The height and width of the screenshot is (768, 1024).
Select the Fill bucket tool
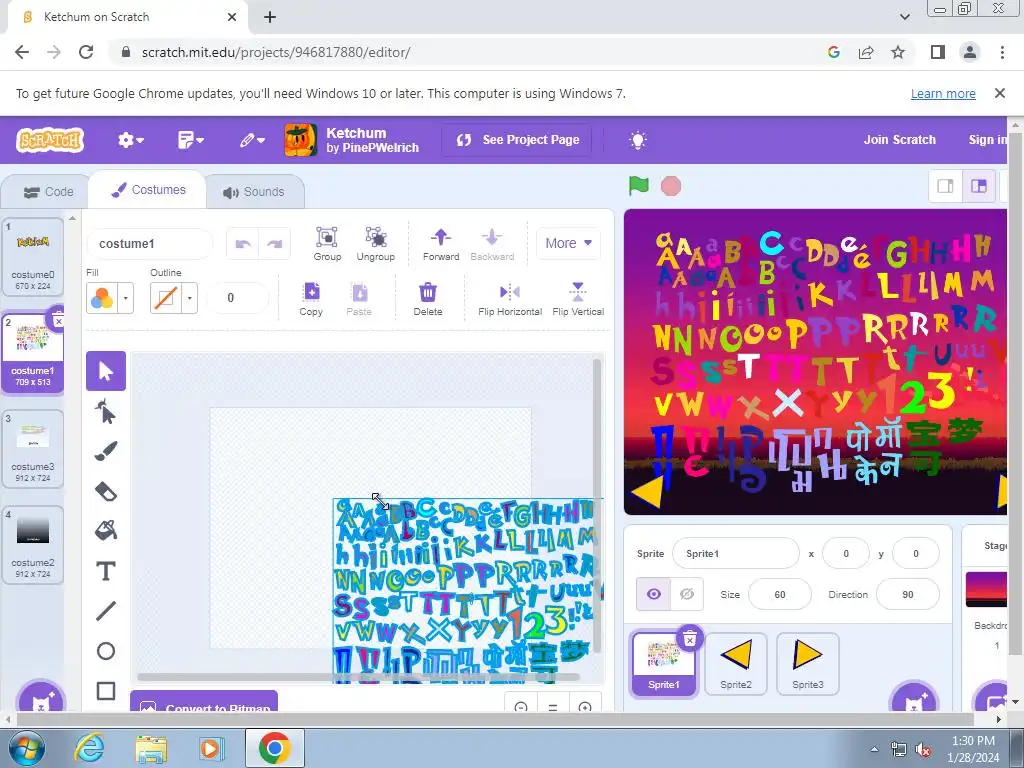[x=106, y=530]
